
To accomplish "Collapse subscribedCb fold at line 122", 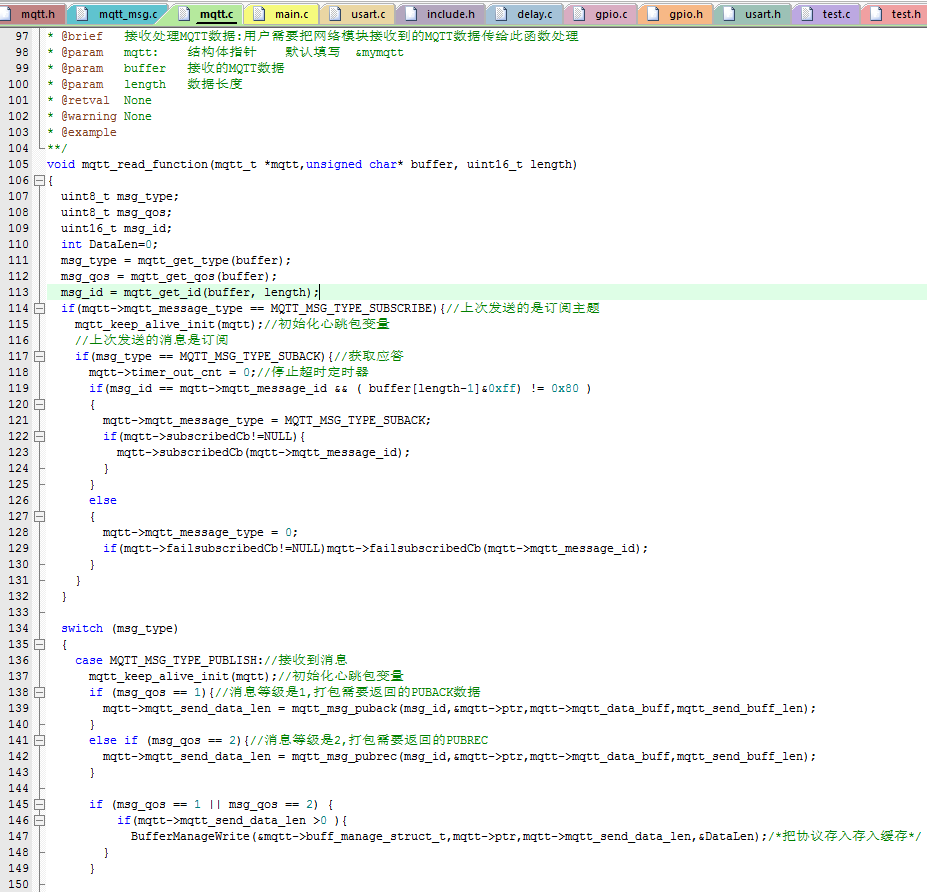I will point(40,436).
